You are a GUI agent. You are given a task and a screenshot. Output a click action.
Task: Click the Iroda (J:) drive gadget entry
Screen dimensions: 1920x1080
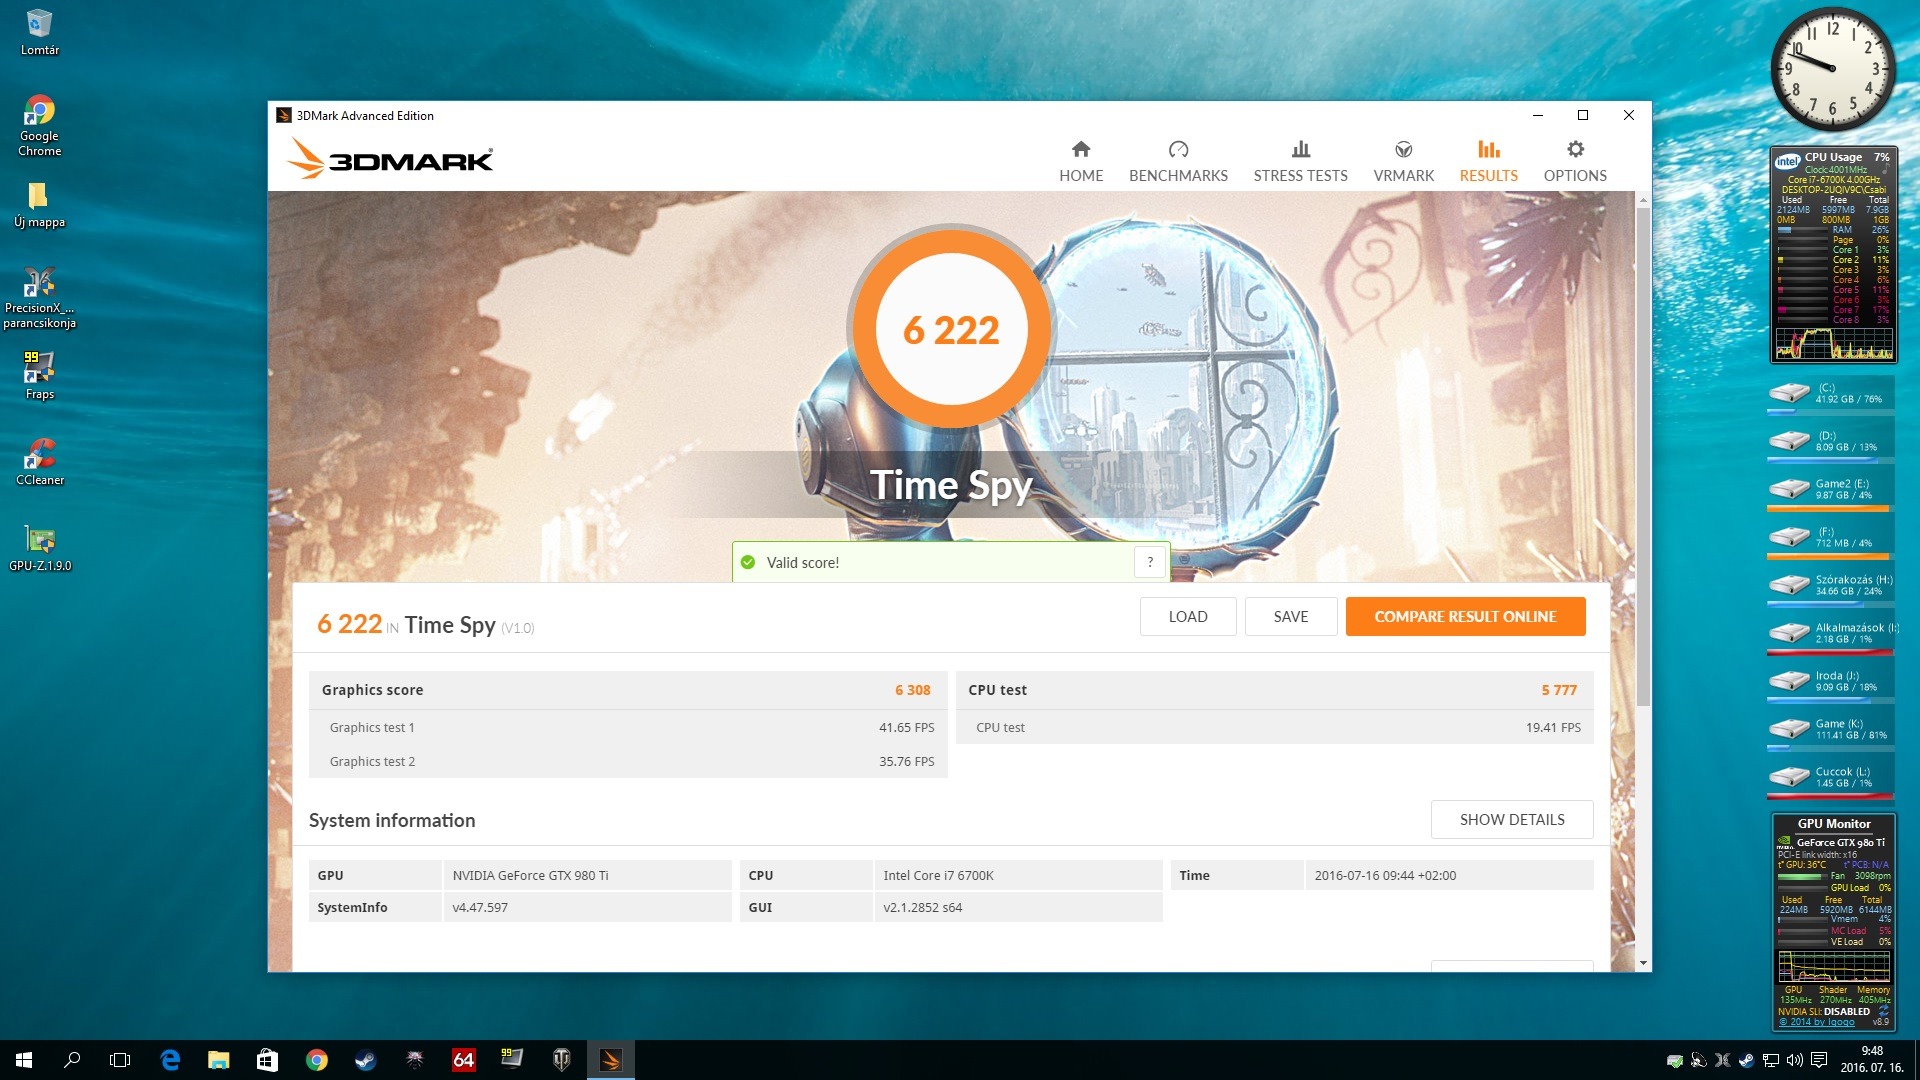point(1830,682)
